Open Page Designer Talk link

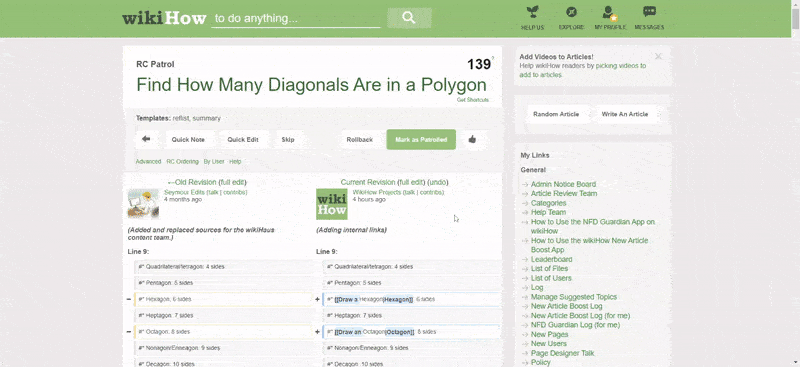click(x=562, y=353)
